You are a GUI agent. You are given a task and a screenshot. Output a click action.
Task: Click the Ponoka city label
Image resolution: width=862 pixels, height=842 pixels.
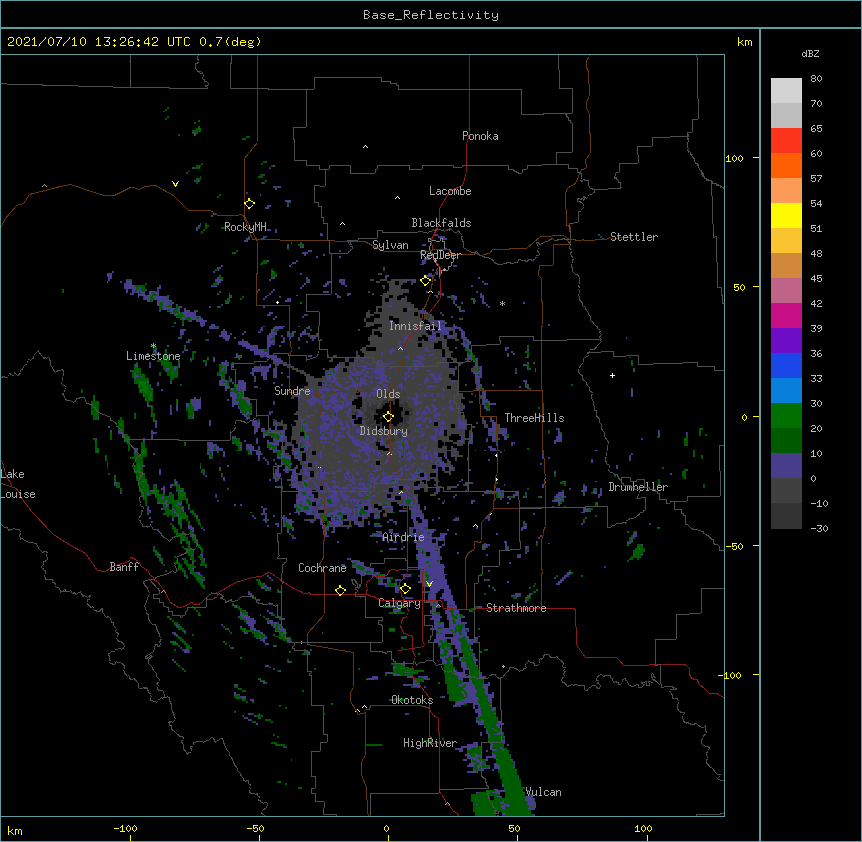click(x=480, y=136)
